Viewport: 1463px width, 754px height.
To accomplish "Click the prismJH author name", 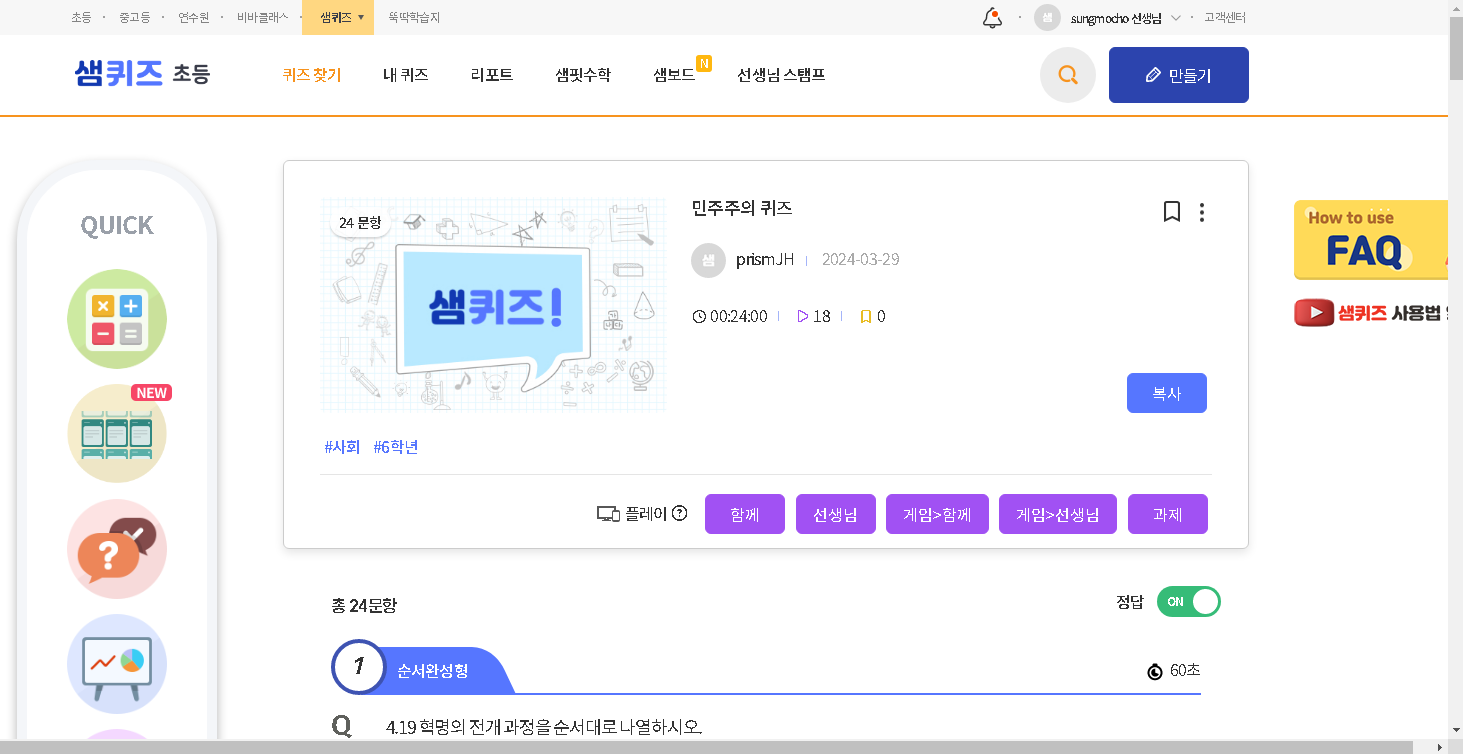I will coord(765,260).
